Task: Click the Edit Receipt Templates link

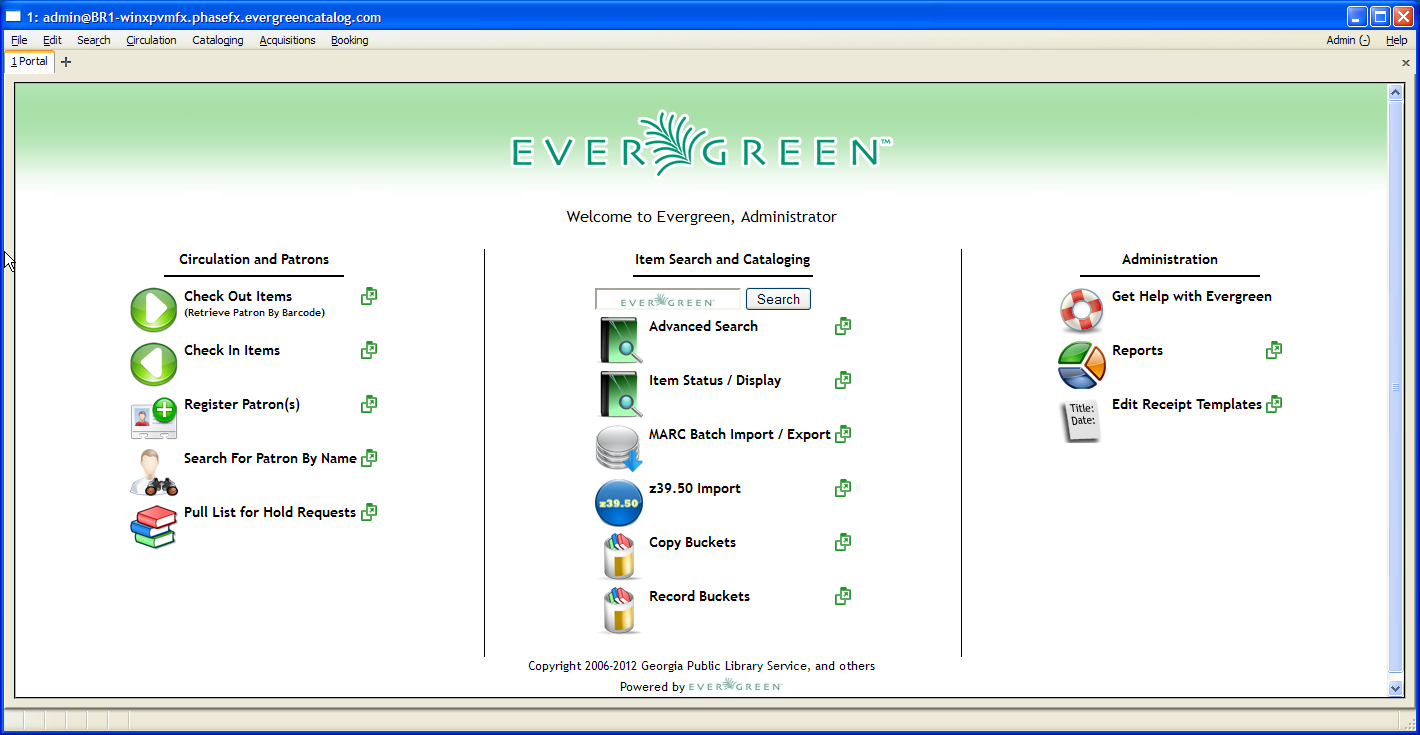Action: 1187,404
